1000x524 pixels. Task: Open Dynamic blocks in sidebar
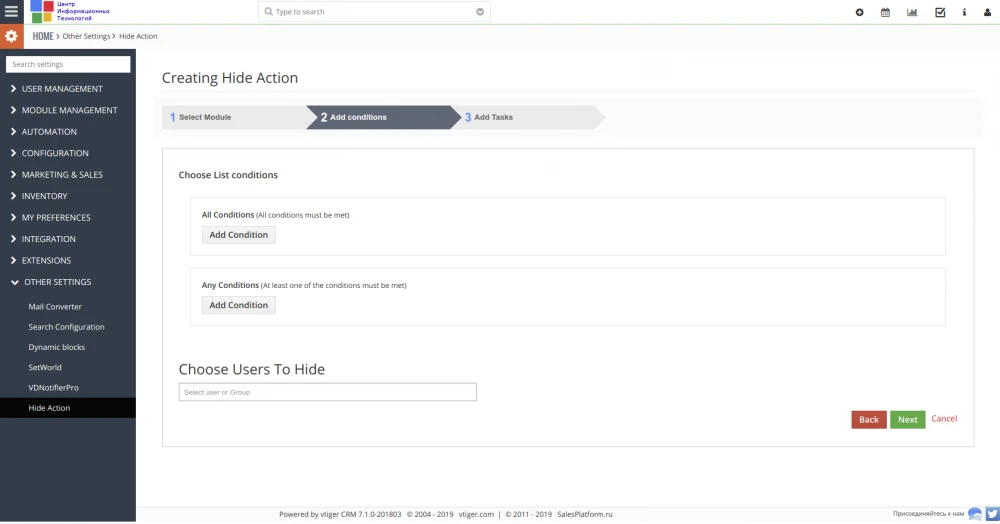tap(57, 347)
